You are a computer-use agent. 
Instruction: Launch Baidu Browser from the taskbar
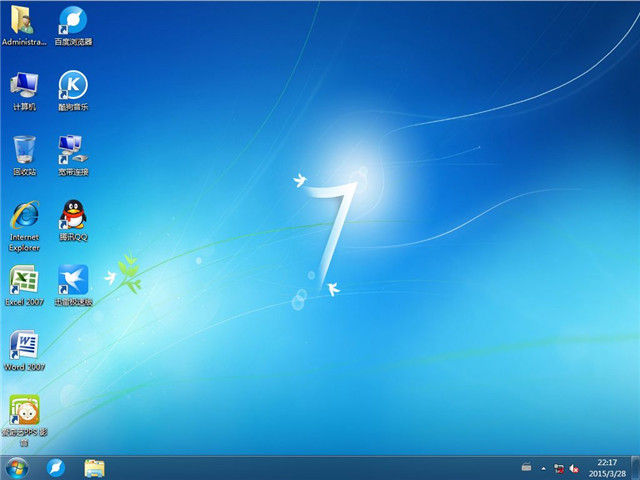coord(56,468)
